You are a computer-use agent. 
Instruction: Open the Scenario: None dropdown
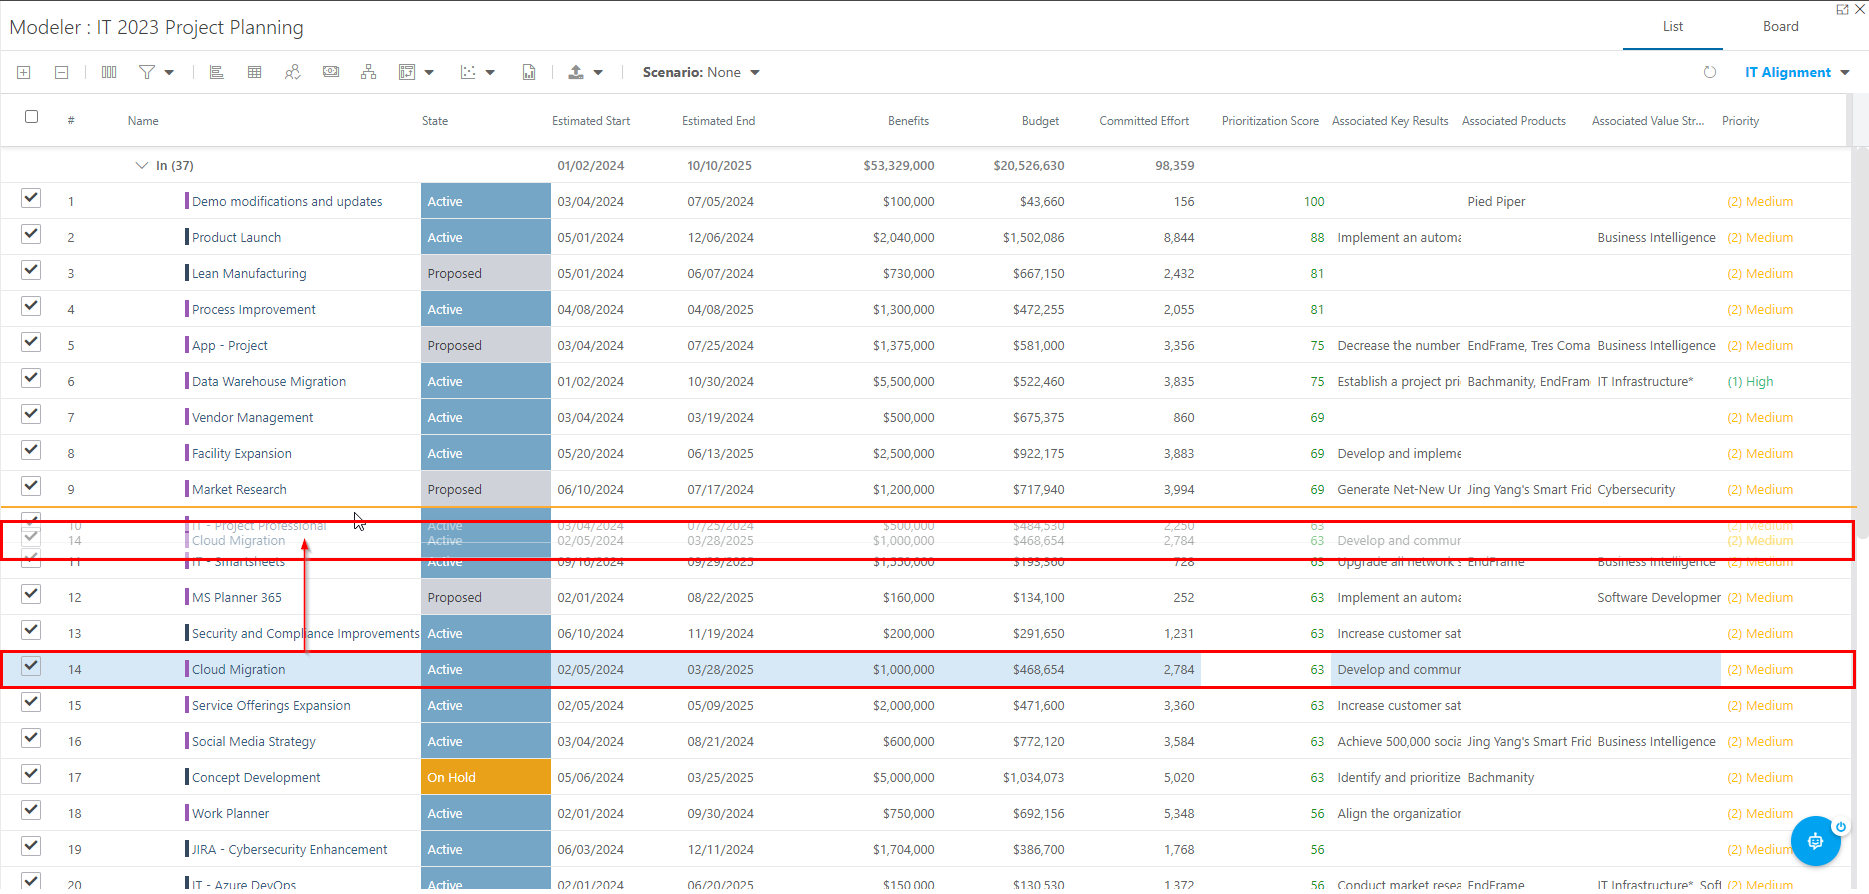(701, 72)
